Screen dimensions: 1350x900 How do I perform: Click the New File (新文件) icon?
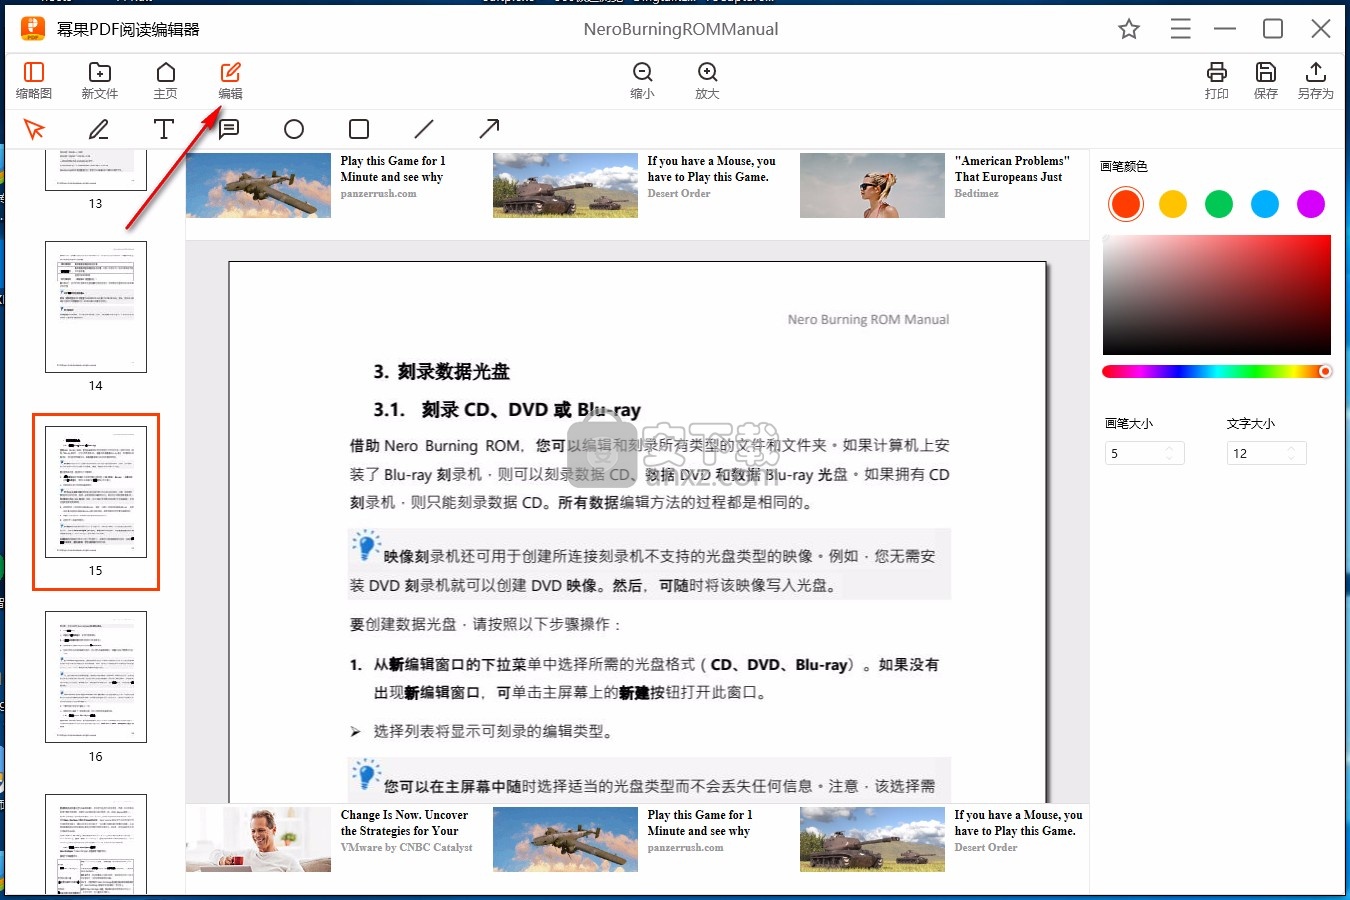99,80
